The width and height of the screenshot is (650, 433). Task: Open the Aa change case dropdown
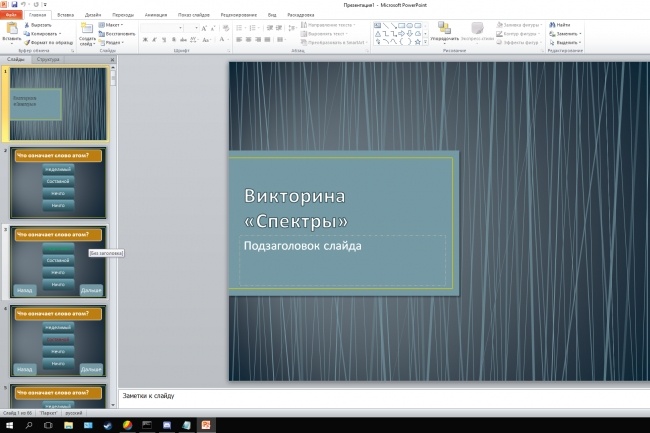tap(206, 40)
